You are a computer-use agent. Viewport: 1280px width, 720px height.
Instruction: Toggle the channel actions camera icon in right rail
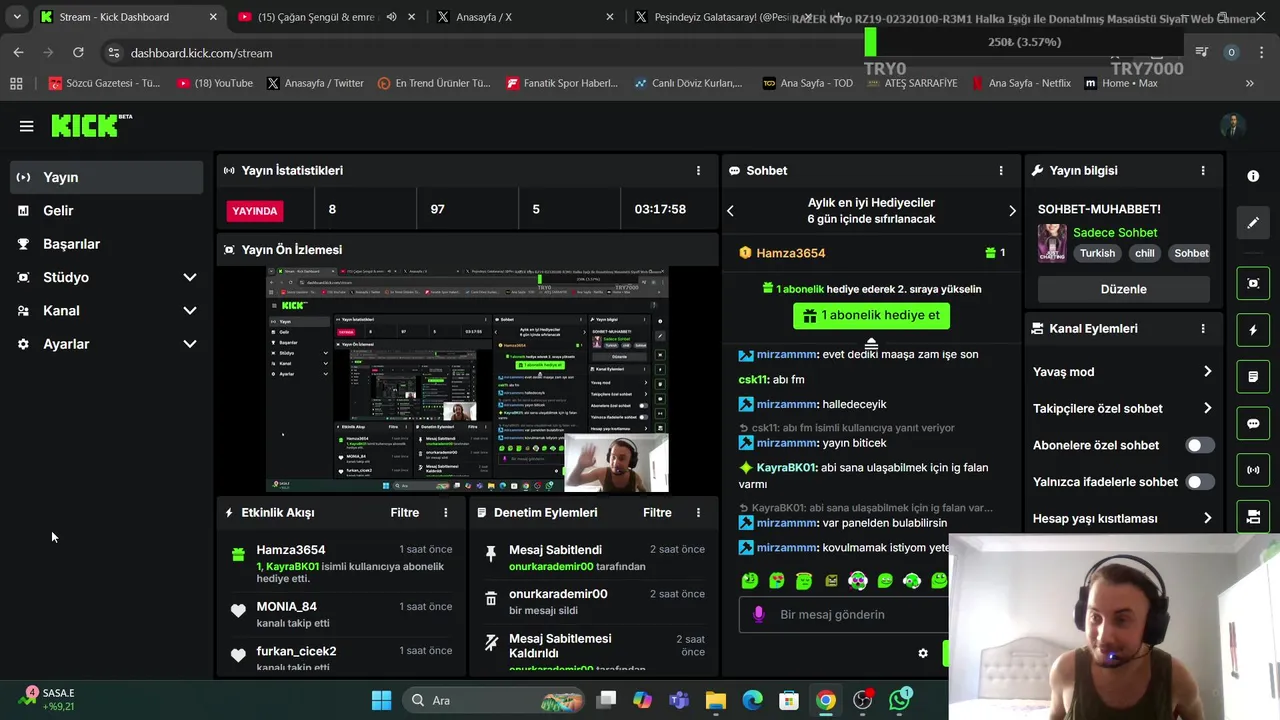(1253, 517)
